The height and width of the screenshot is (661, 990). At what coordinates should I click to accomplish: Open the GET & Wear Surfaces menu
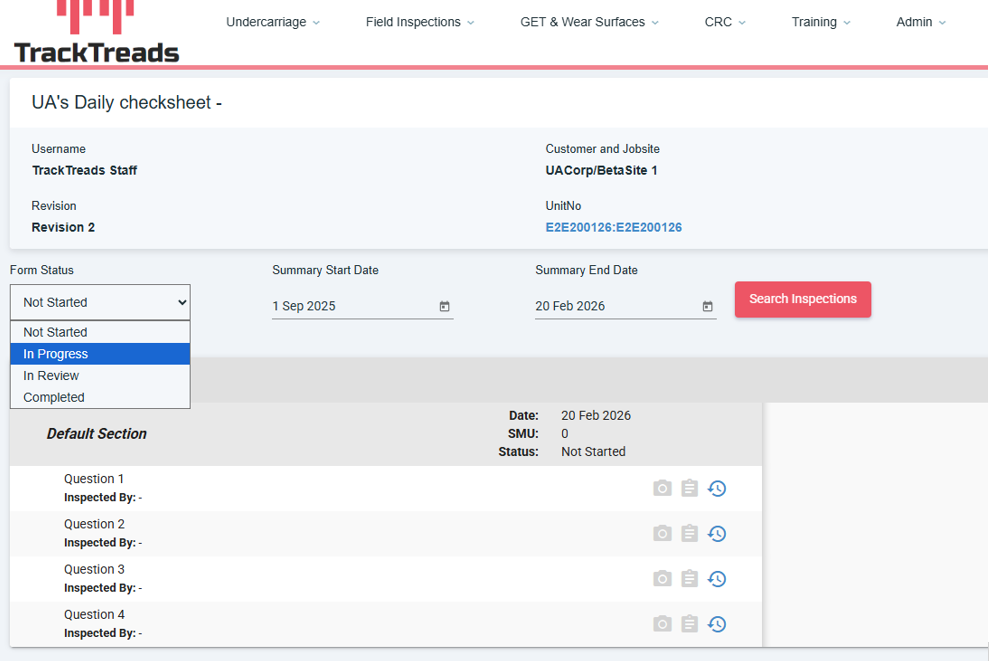[x=590, y=22]
